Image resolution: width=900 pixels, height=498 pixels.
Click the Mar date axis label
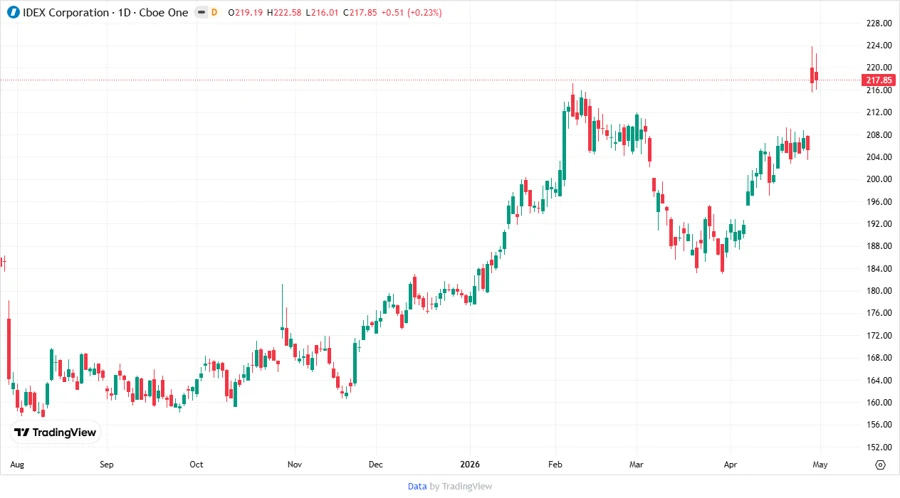636,464
